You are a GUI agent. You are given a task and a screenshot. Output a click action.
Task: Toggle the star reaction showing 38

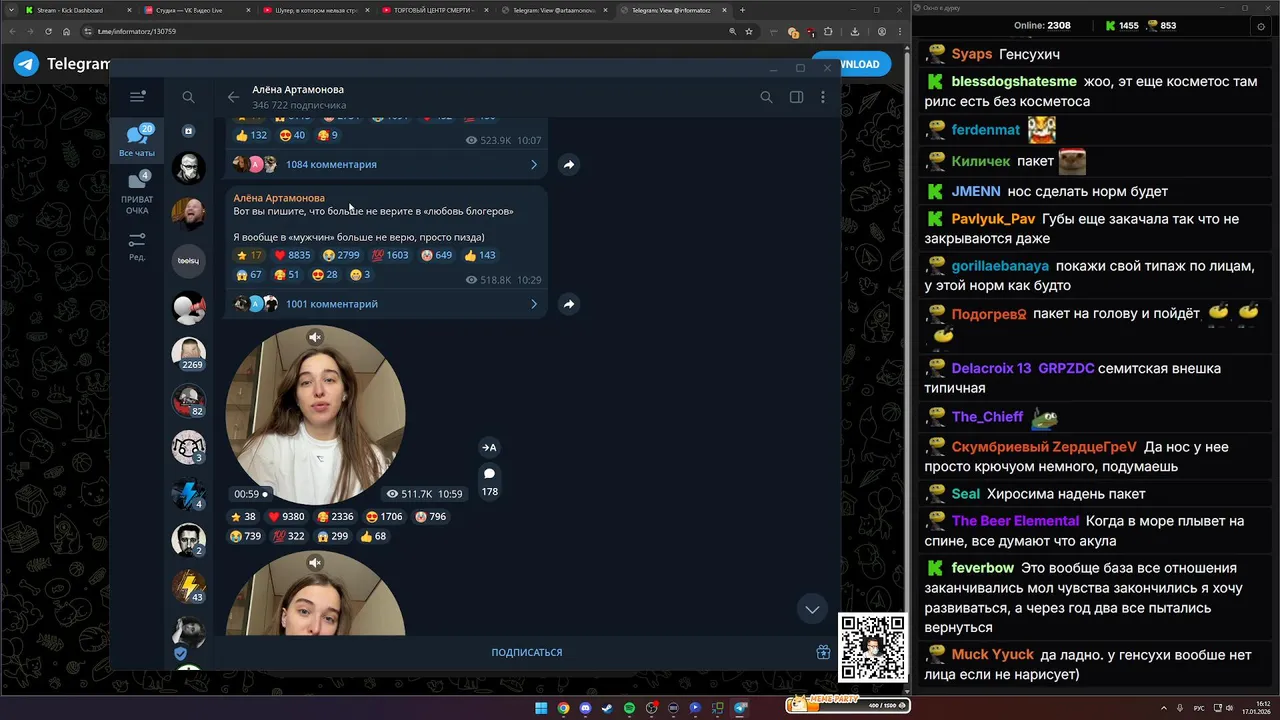coord(243,517)
